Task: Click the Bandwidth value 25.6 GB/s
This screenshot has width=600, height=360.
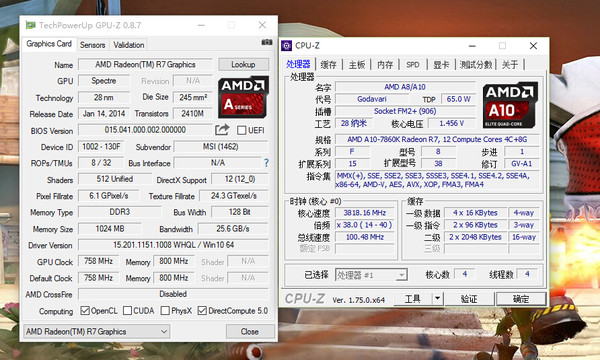Action: [x=233, y=229]
